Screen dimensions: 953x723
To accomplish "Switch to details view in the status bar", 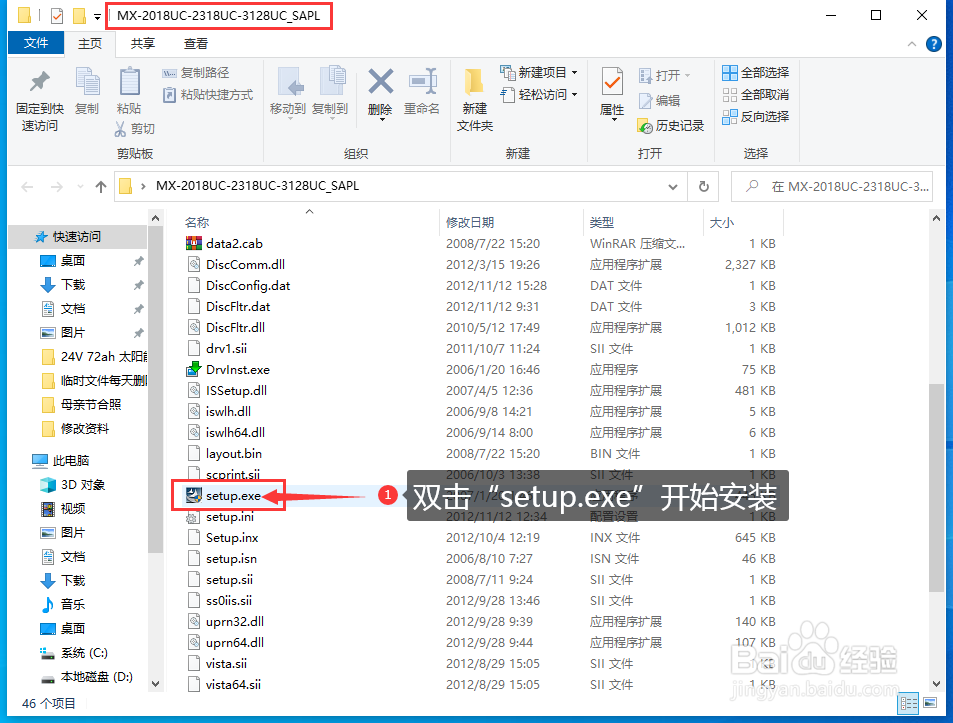I will (x=908, y=704).
